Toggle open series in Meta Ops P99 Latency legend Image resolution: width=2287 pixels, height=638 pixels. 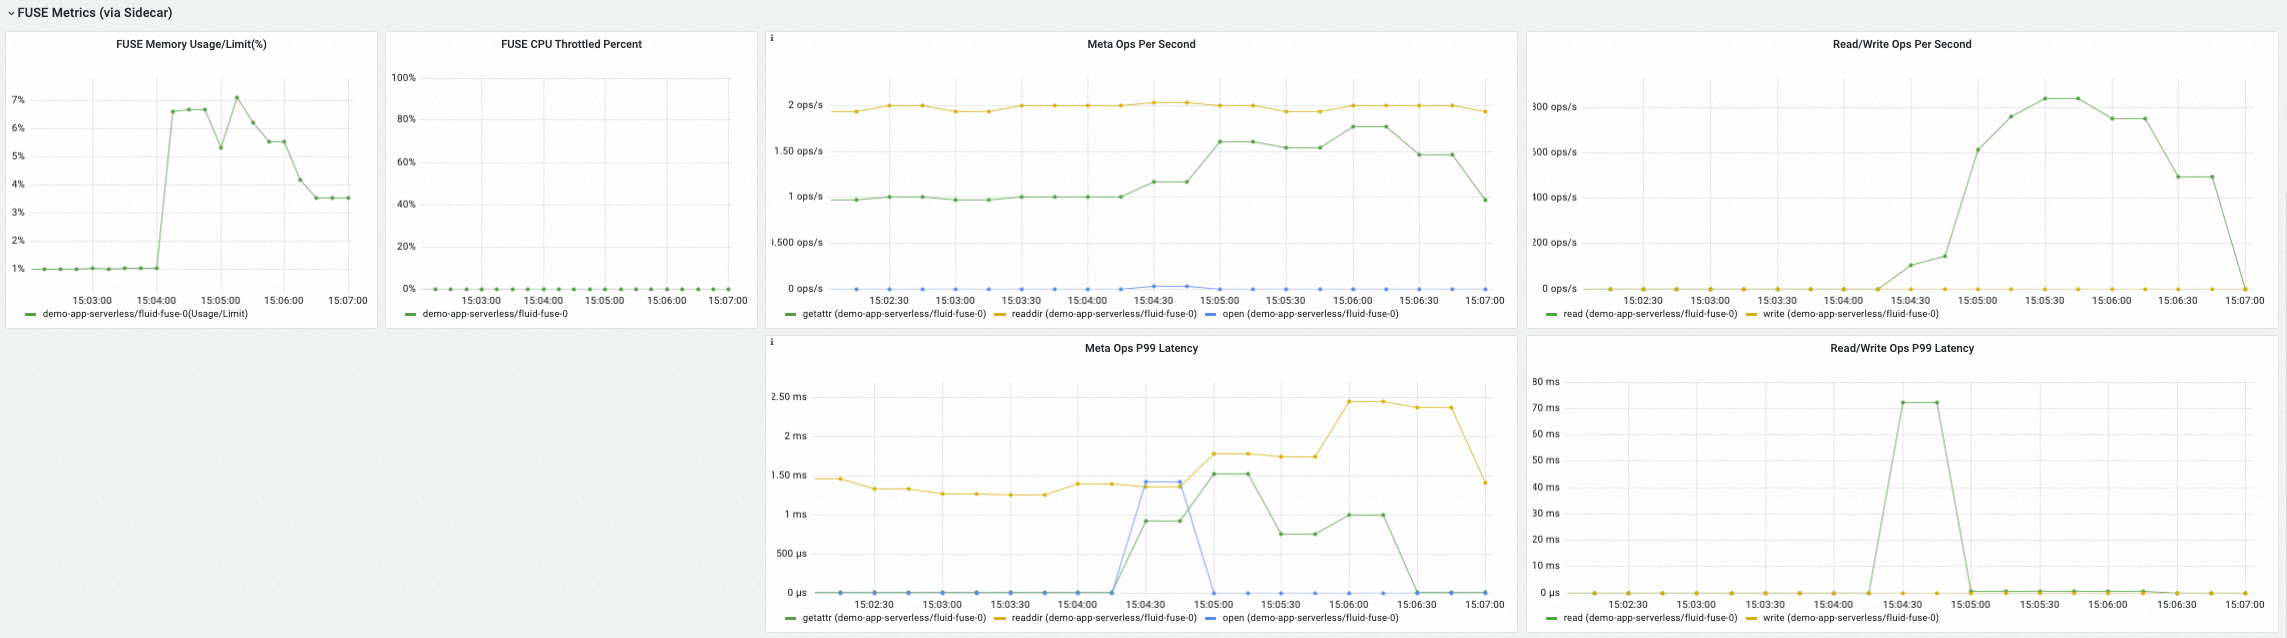click(x=1310, y=618)
